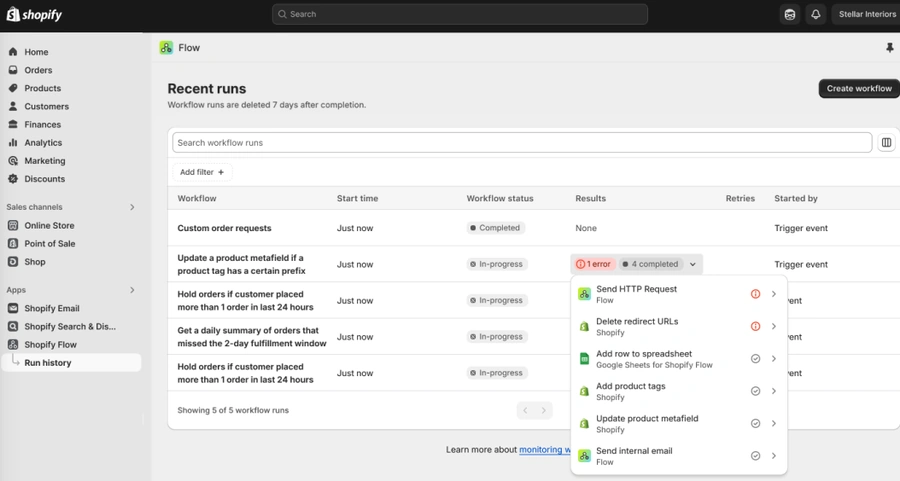The image size is (900, 481).
Task: Go to the next page of runs
Action: click(544, 410)
